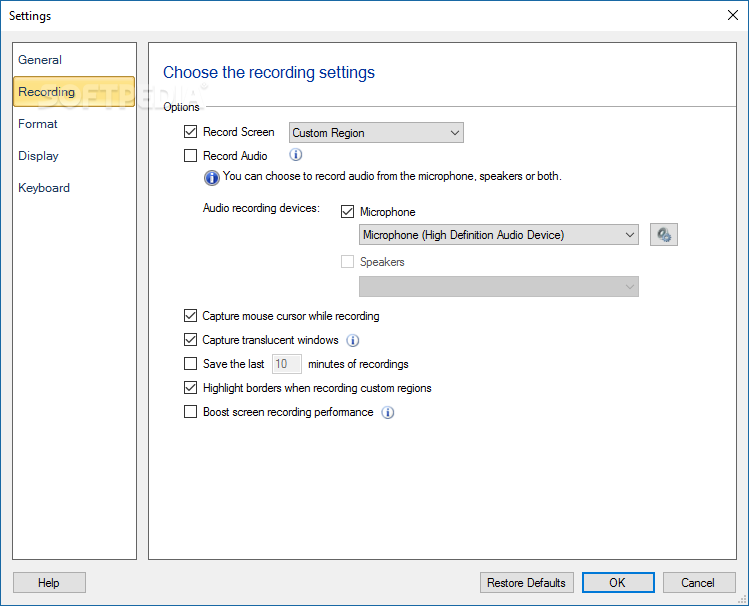
Task: Click the 'minutes of recordings' label text
Action: pyautogui.click(x=358, y=364)
